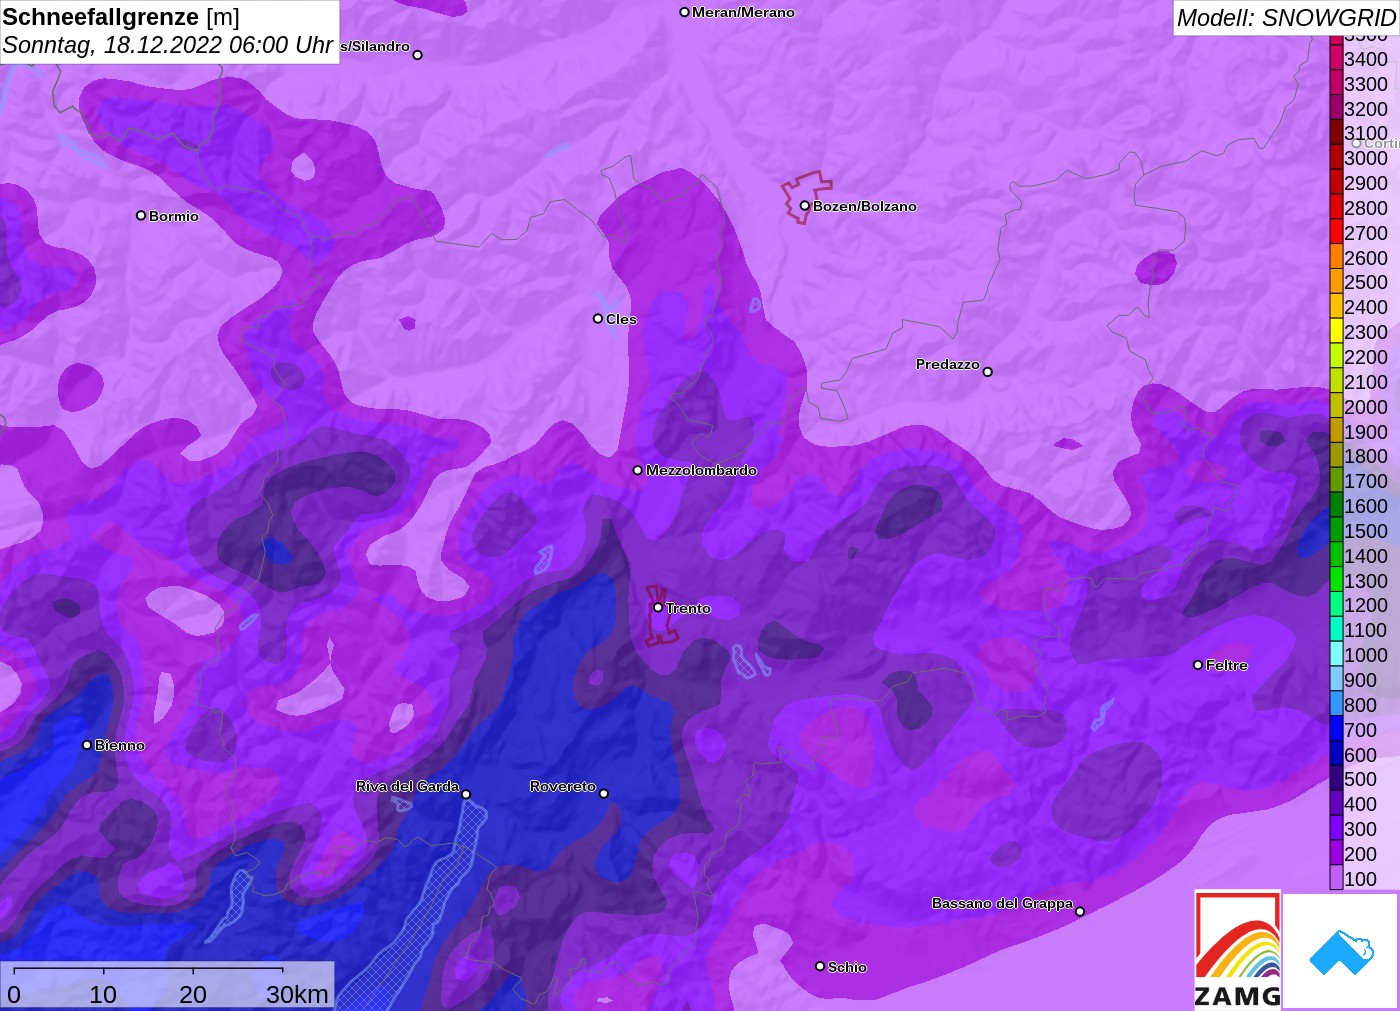1400x1011 pixels.
Task: Click the 2000 legend color swatch
Action: click(x=1336, y=406)
